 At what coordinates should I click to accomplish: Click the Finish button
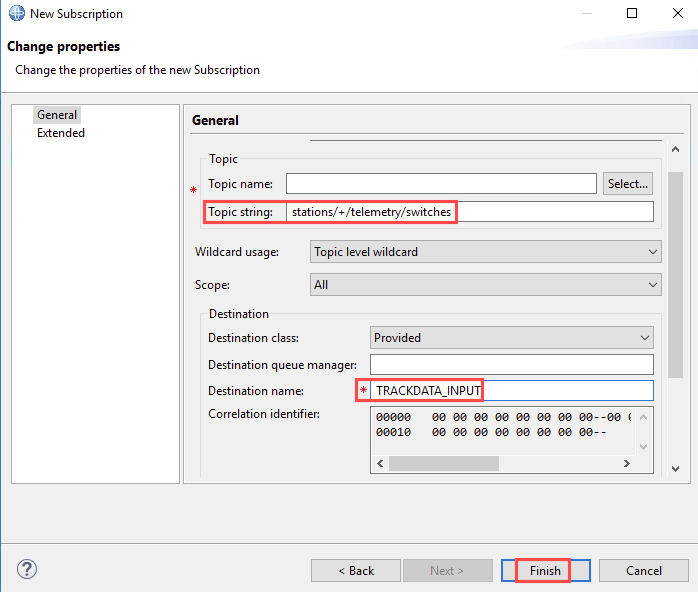coord(546,571)
